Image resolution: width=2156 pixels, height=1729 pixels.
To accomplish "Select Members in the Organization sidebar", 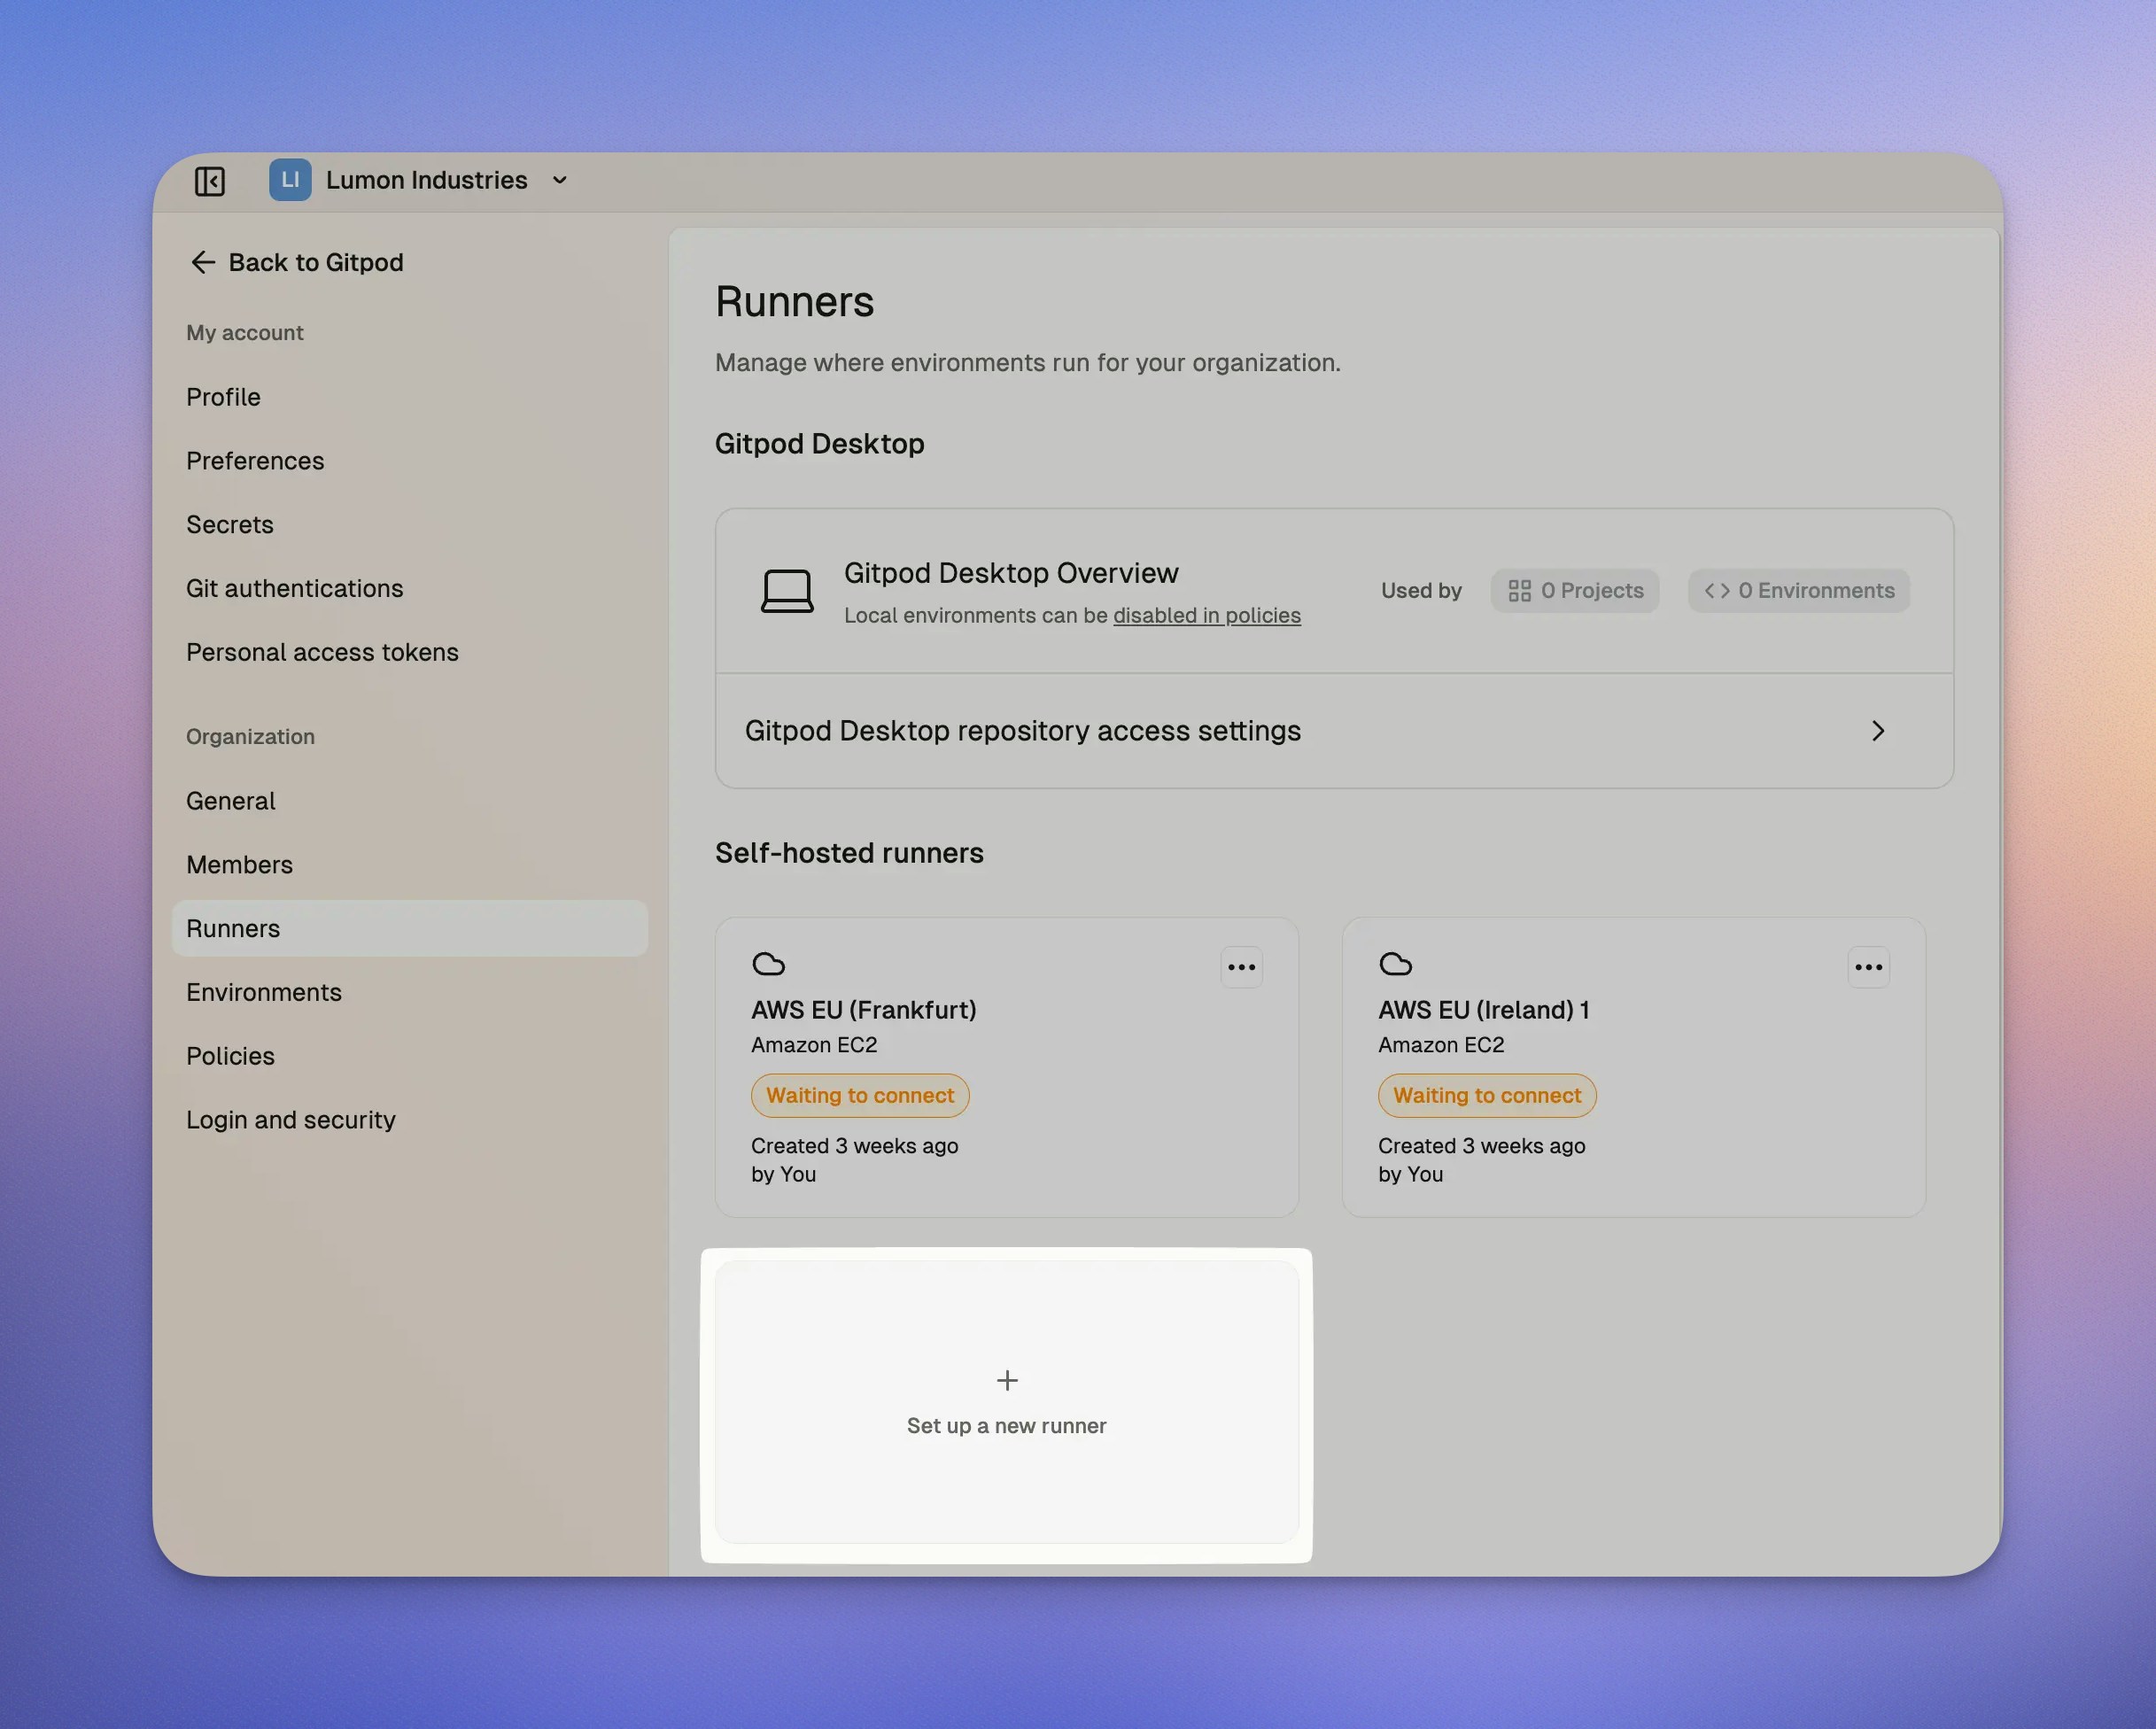I will [x=239, y=865].
